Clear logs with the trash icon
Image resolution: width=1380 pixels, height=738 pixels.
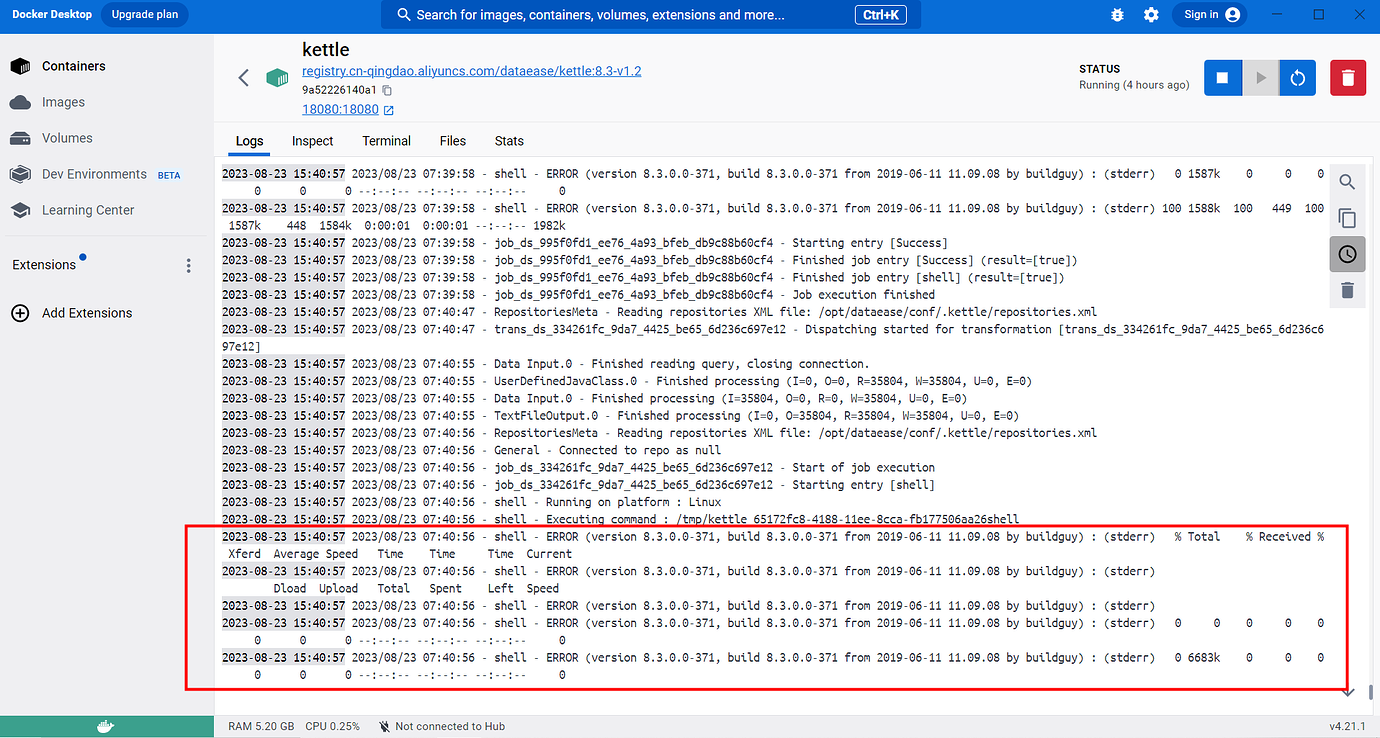(x=1347, y=290)
